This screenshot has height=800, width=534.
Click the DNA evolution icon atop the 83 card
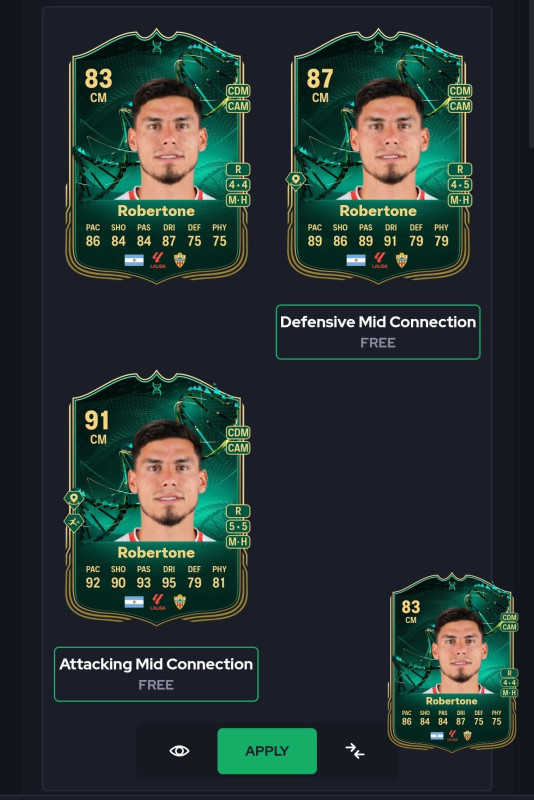[x=157, y=46]
